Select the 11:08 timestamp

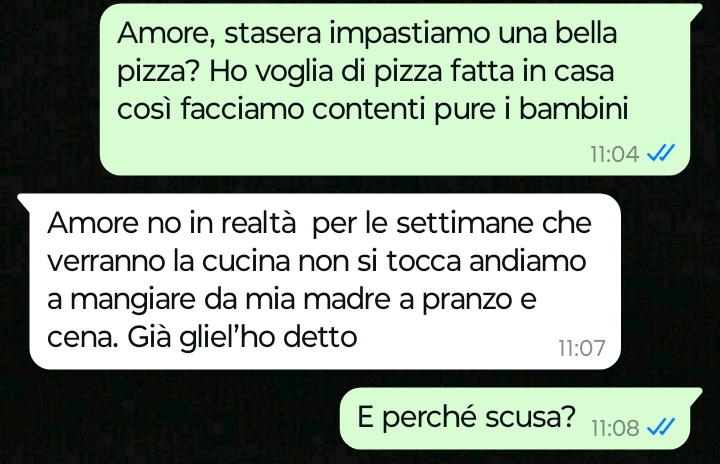(615, 428)
